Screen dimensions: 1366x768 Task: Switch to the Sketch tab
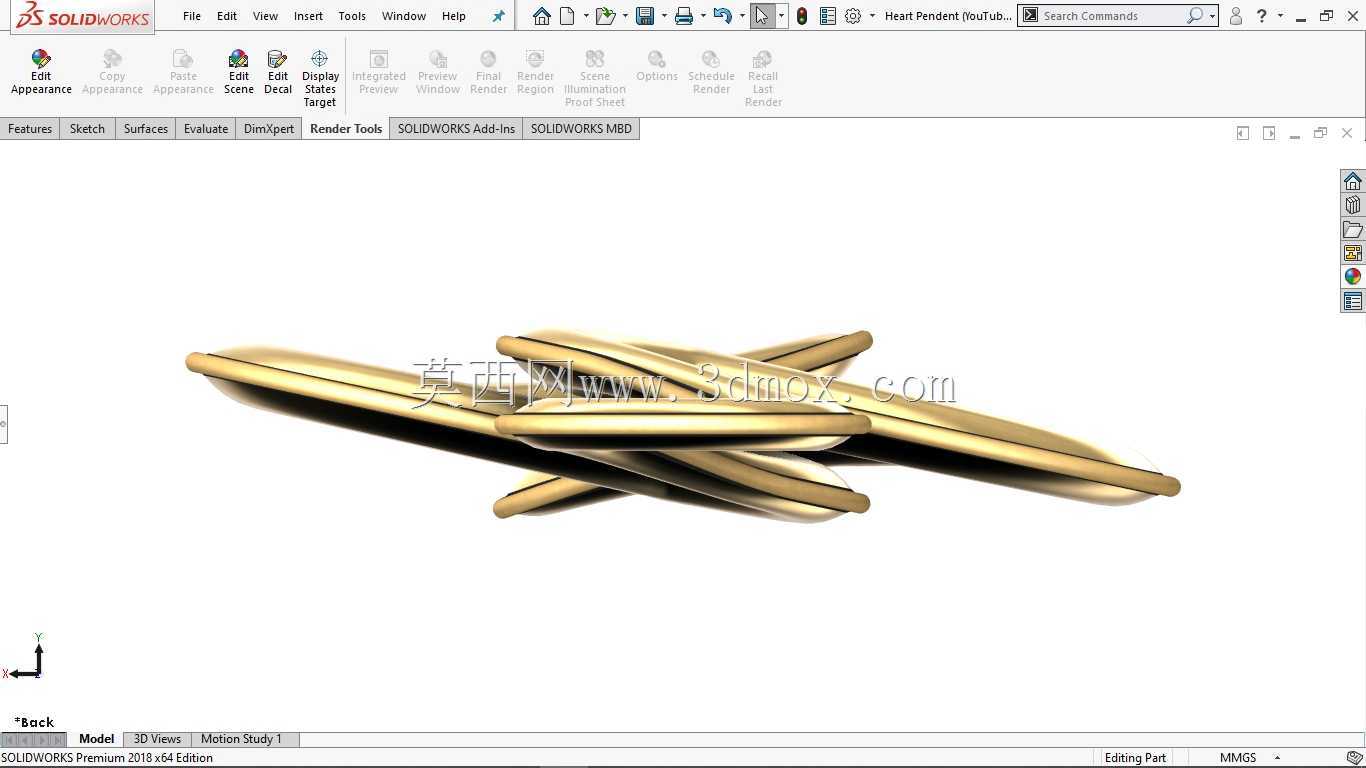point(87,129)
